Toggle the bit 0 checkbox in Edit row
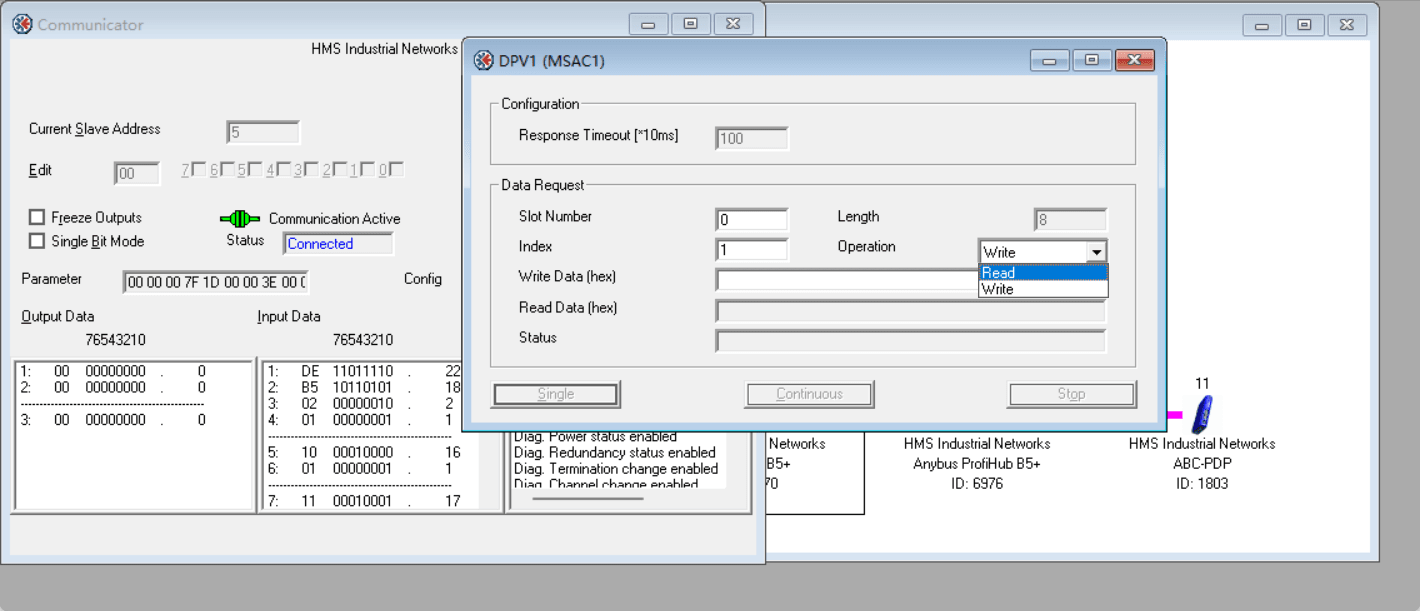The image size is (1420, 611). pos(396,170)
